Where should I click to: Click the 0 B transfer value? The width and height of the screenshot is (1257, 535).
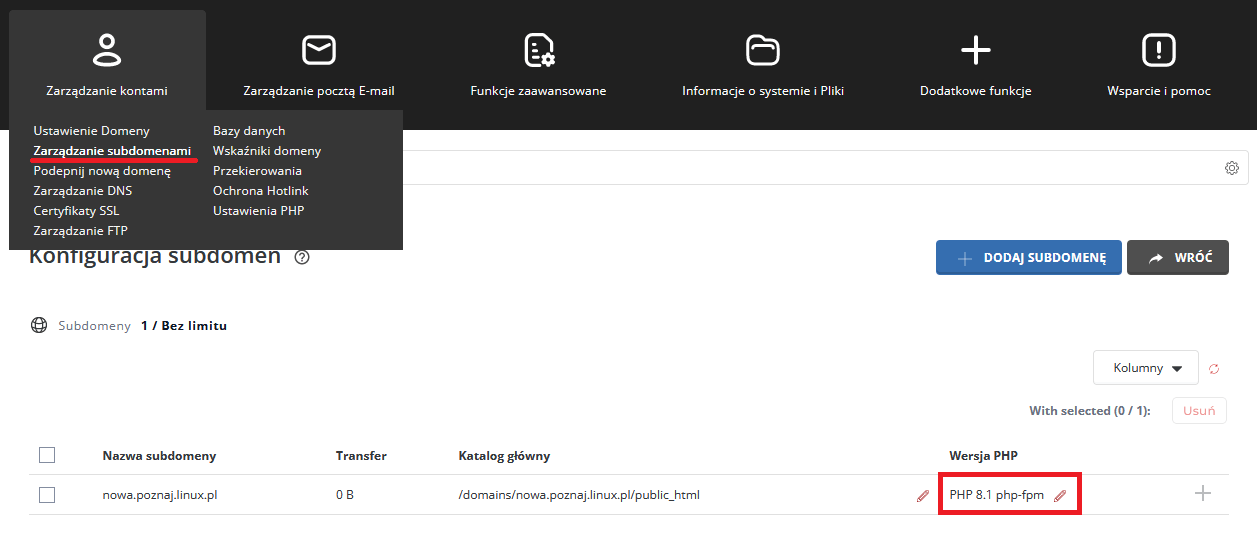tap(345, 494)
